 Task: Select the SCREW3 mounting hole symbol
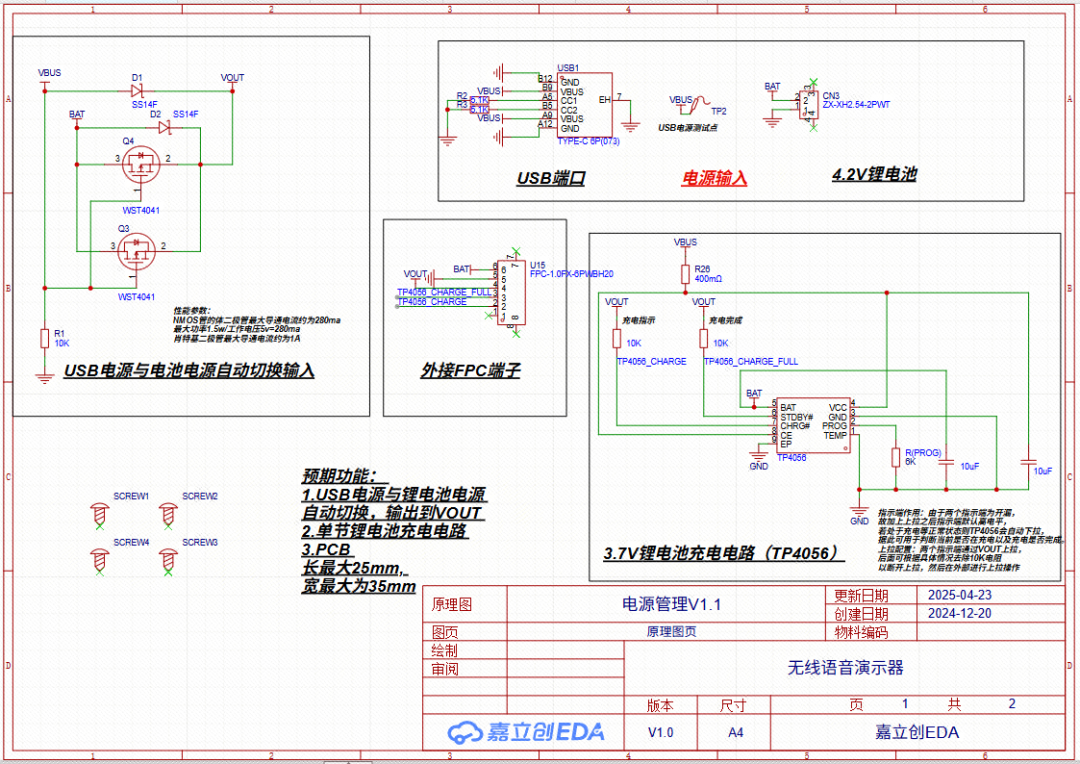(168, 561)
